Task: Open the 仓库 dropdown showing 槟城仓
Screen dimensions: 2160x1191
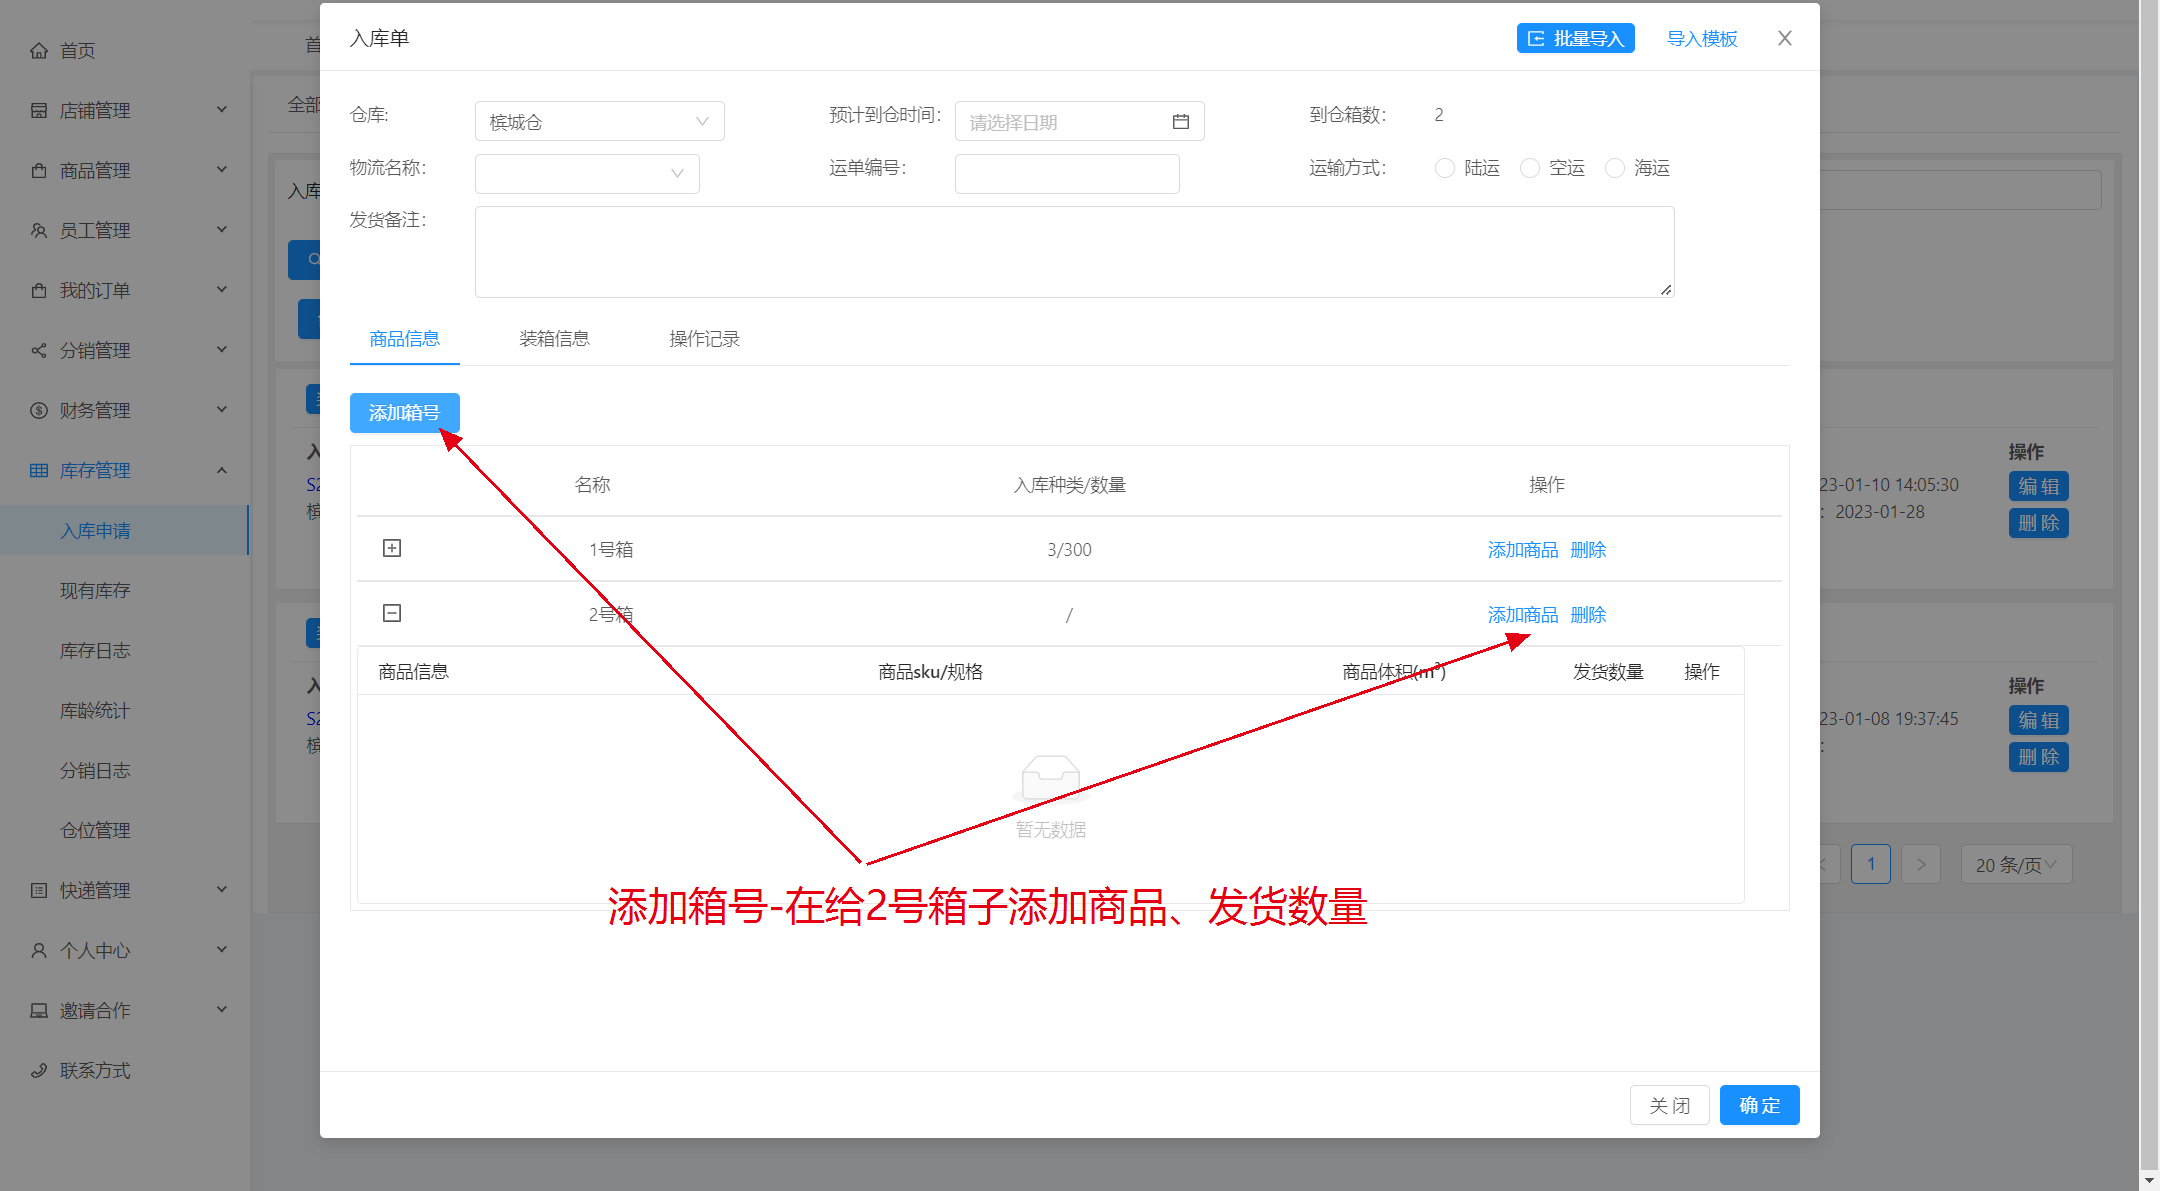Action: click(600, 121)
